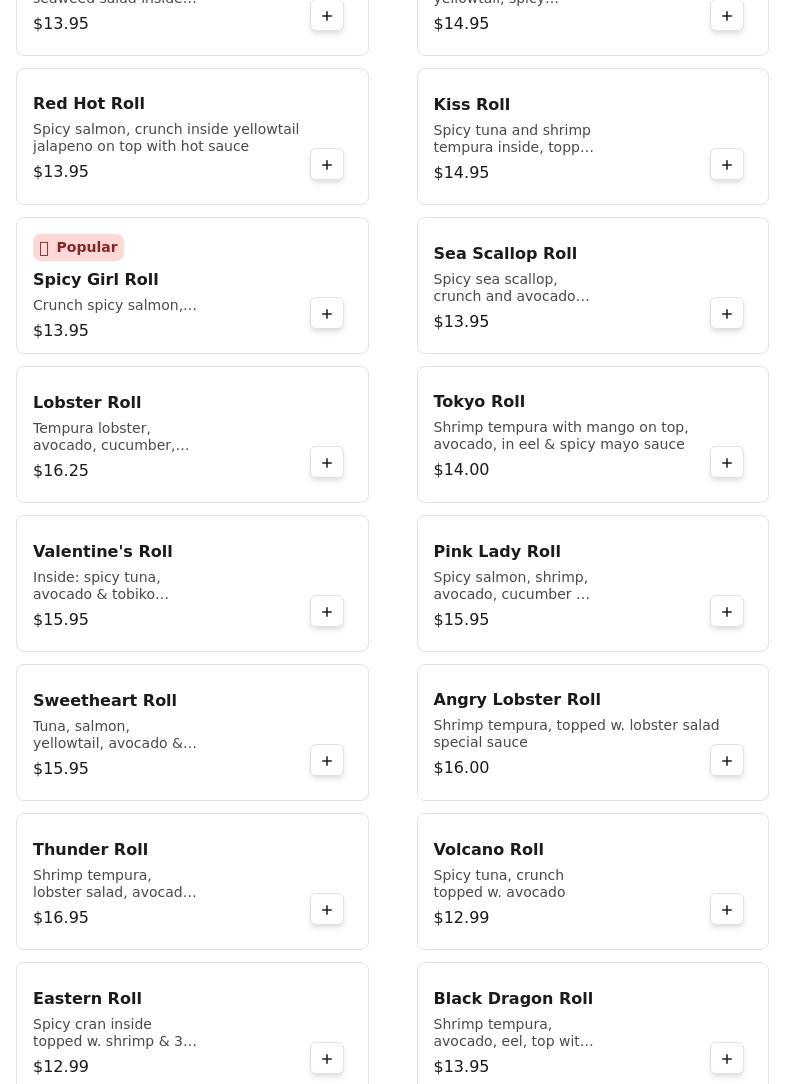Add Volcano Roll to cart
The image size is (785, 1084).
(727, 910)
